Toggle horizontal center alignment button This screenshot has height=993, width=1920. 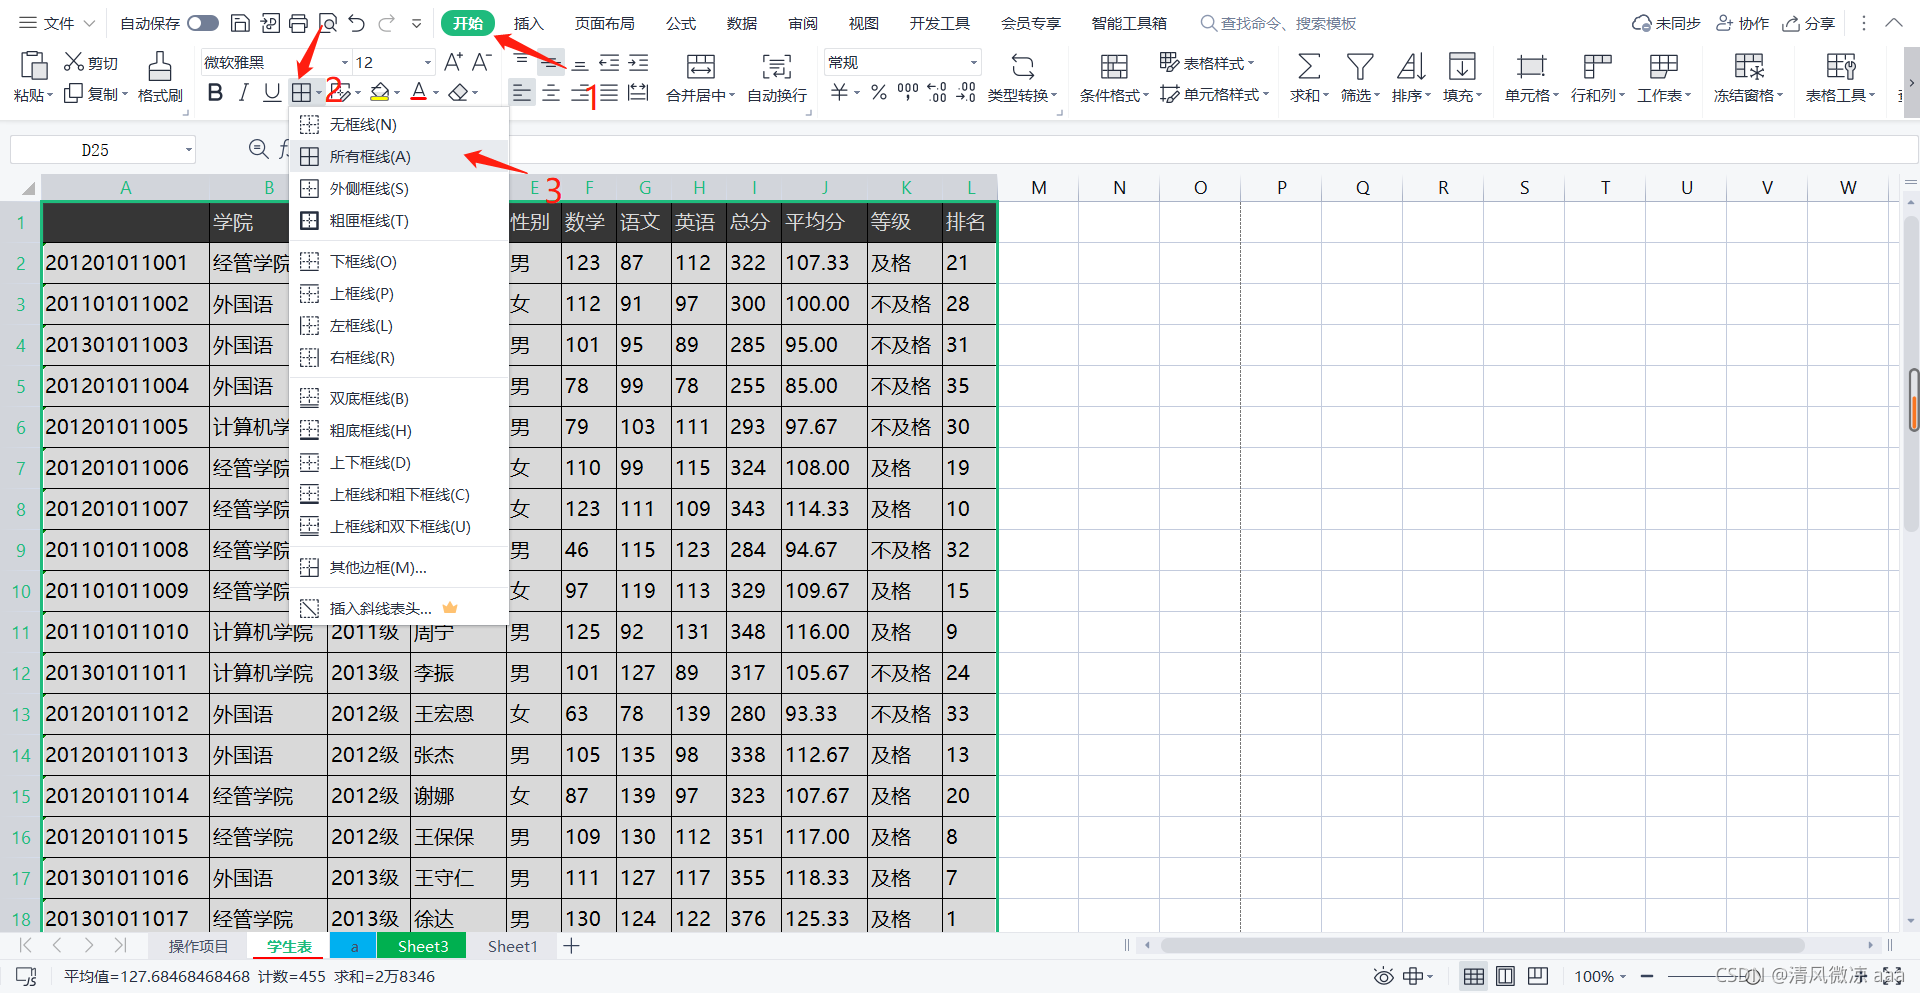pyautogui.click(x=551, y=93)
